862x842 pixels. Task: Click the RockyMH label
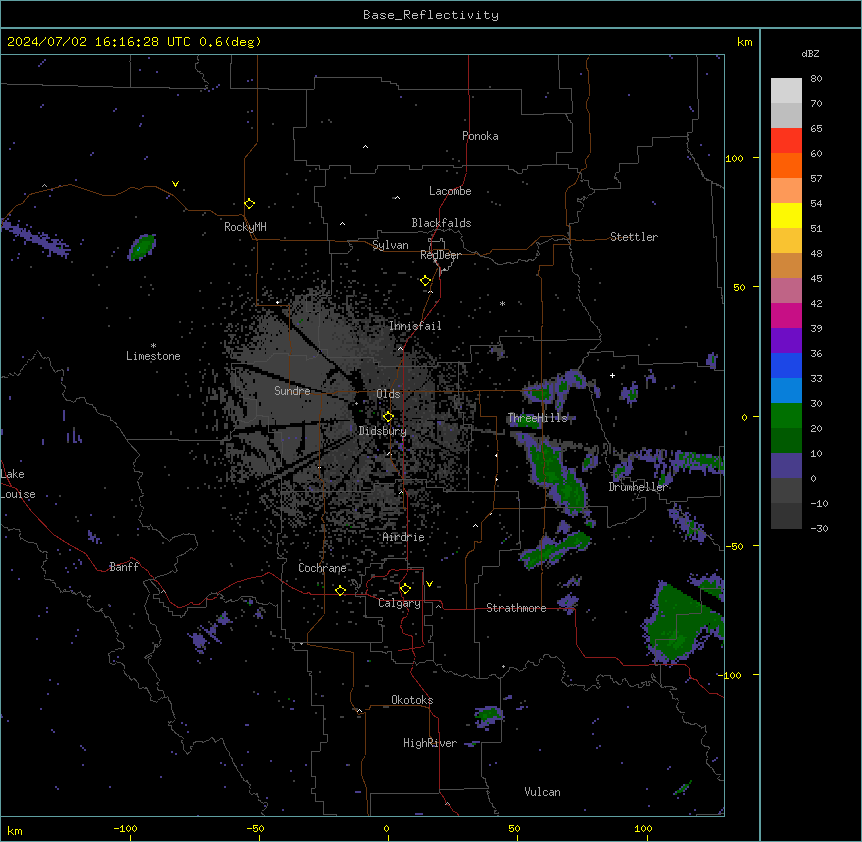pos(245,227)
